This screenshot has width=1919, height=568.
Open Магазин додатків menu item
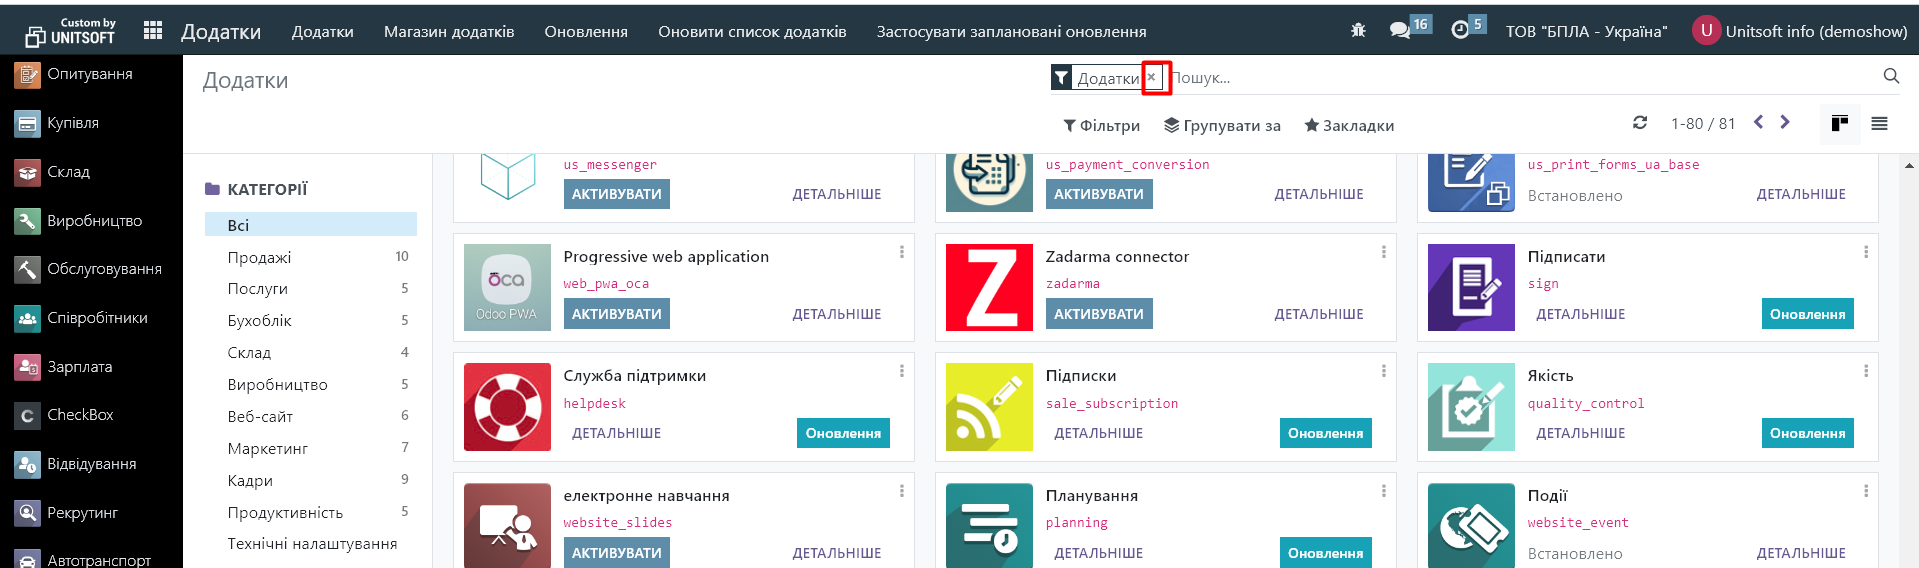(449, 32)
